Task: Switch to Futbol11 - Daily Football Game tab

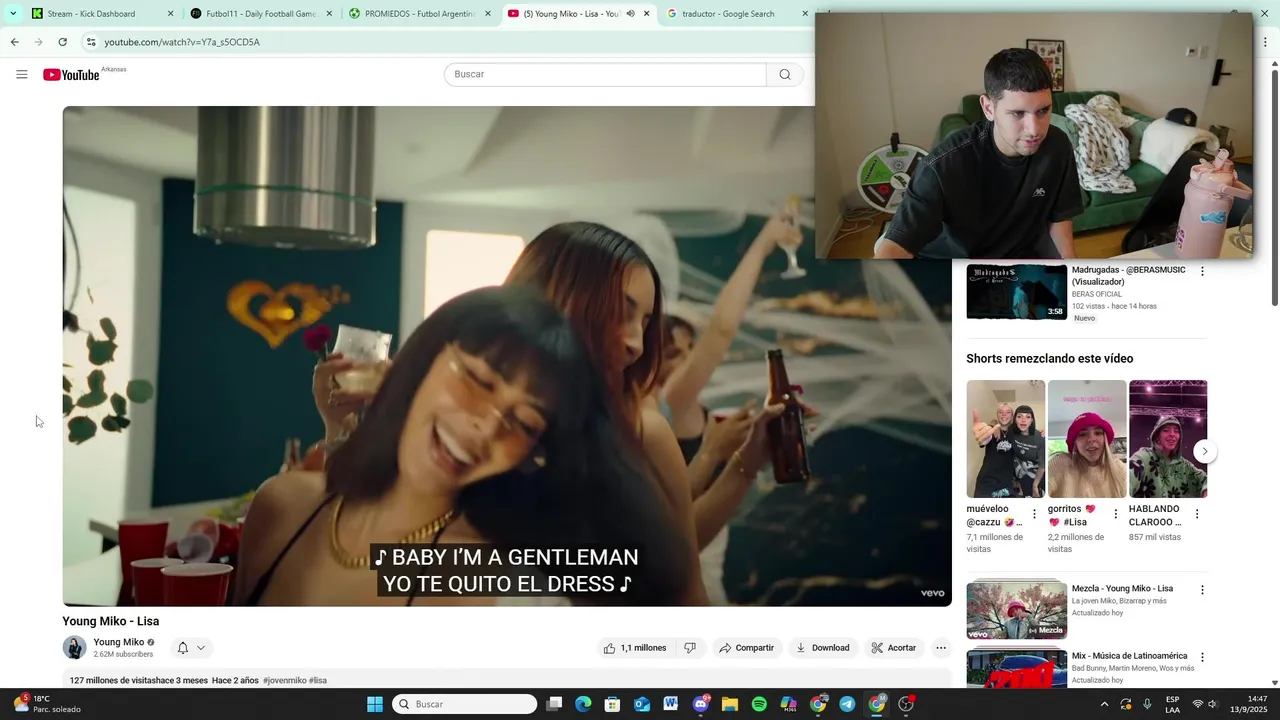Action: pyautogui.click(x=260, y=14)
